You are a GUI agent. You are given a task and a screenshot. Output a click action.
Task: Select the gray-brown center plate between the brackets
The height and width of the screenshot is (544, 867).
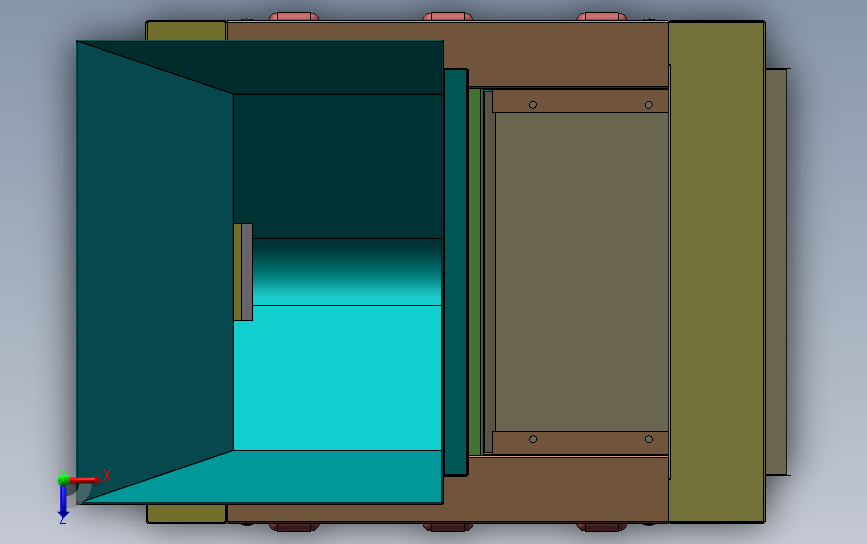(582, 271)
